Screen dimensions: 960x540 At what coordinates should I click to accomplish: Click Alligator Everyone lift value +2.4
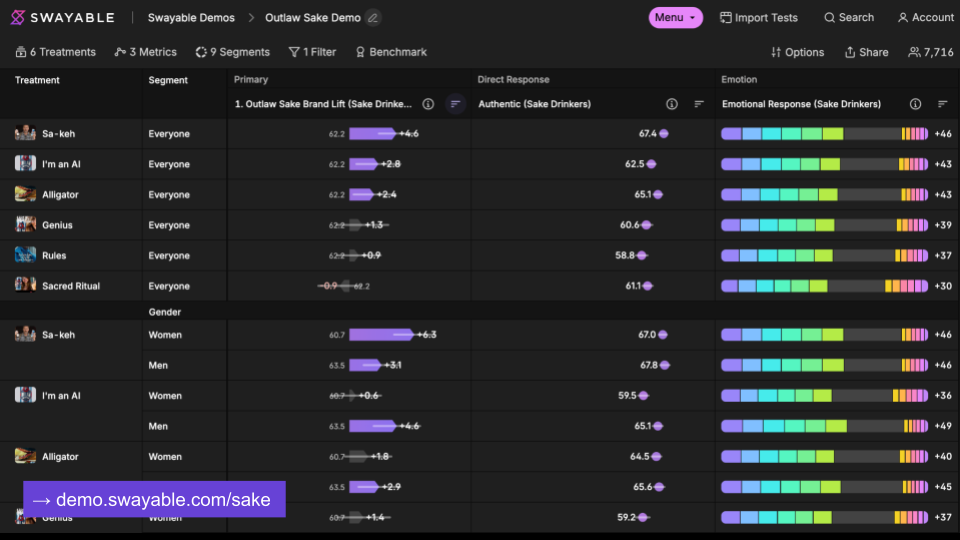386,195
